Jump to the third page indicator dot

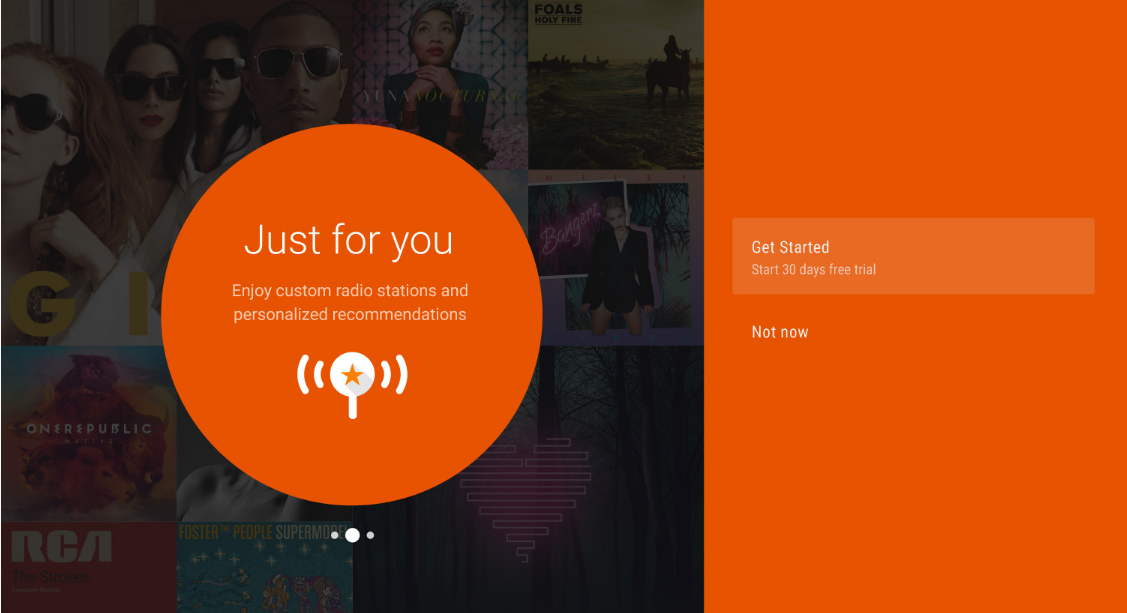pos(370,535)
